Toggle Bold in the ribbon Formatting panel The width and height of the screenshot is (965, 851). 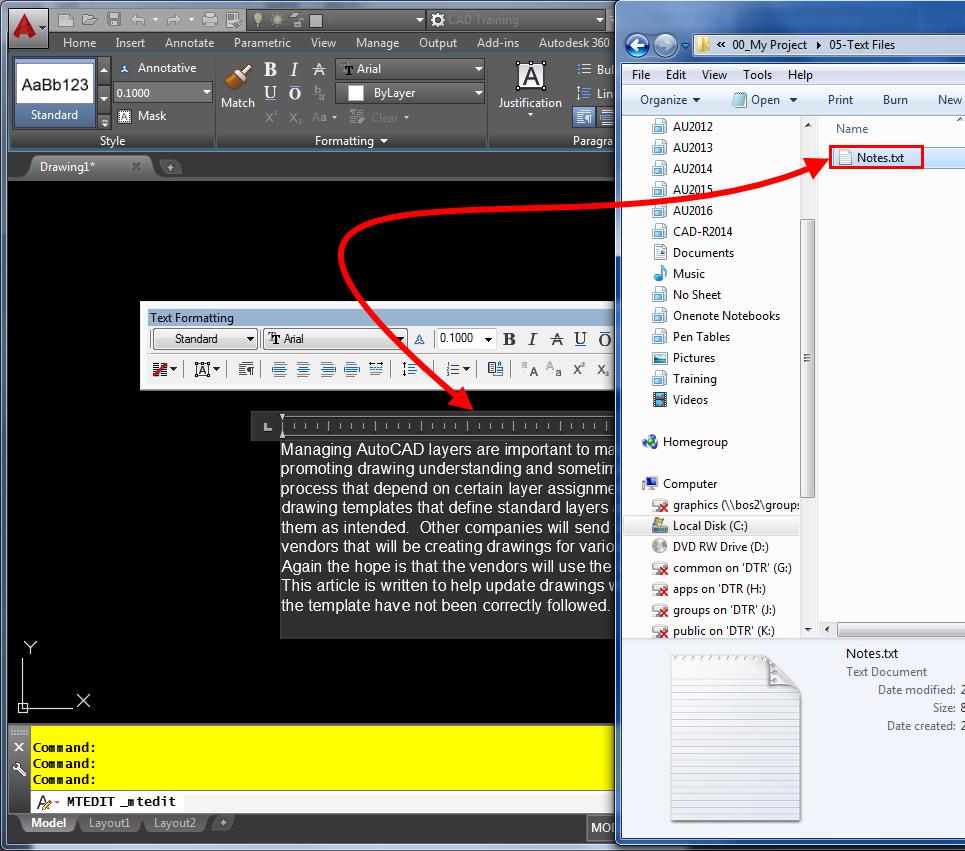(x=270, y=69)
